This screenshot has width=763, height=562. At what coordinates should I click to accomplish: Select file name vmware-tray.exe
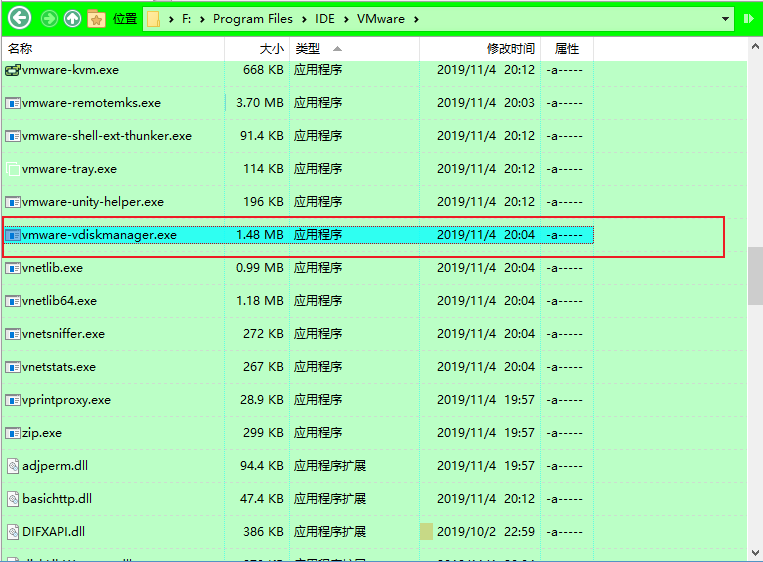[x=69, y=169]
